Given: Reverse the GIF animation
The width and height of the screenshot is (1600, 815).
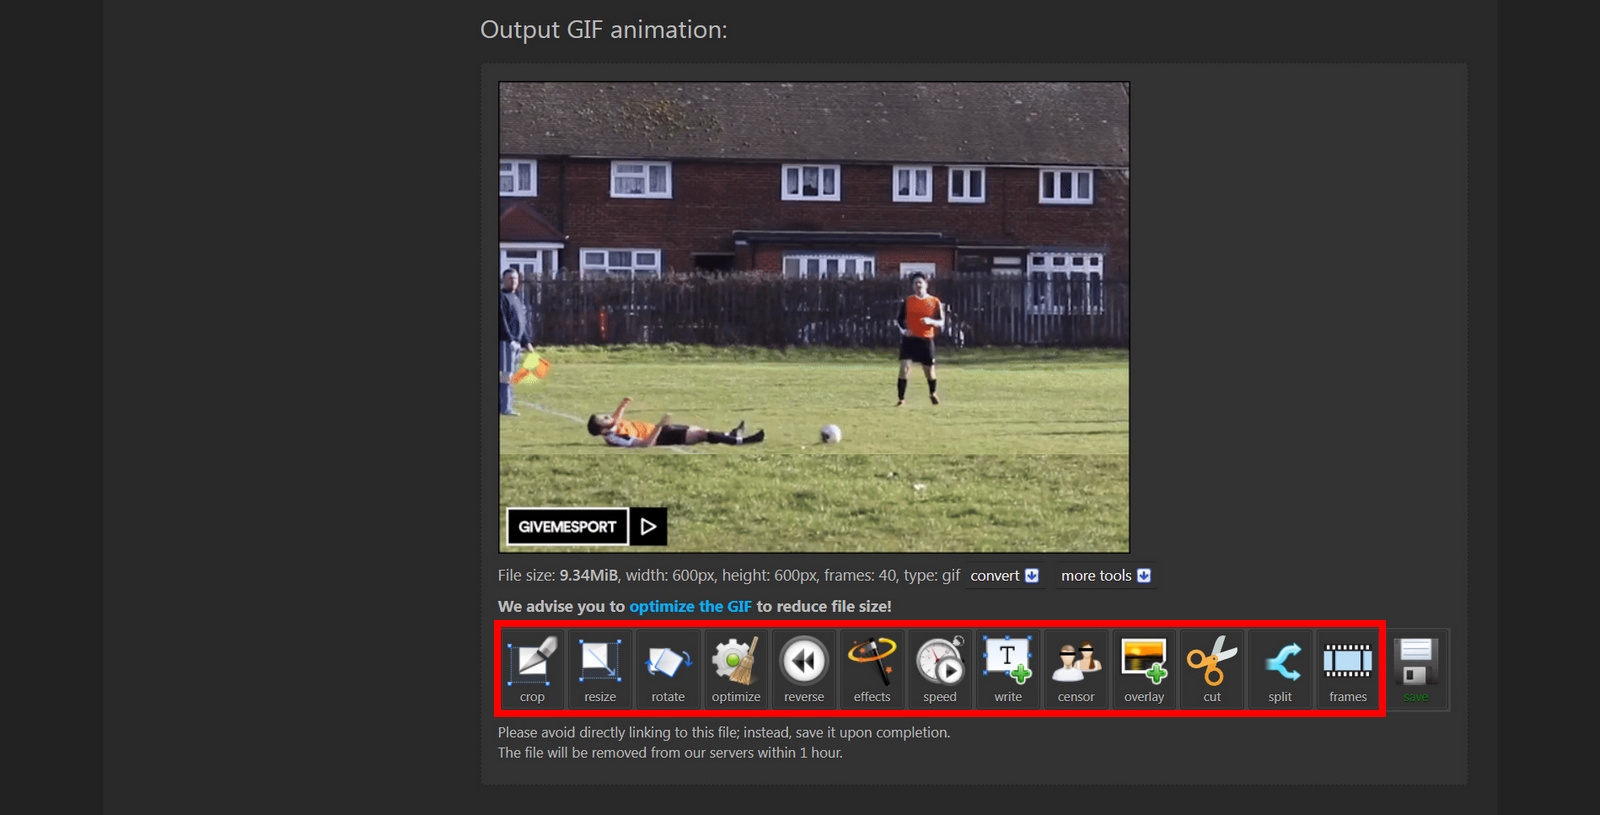Looking at the screenshot, I should tap(804, 670).
